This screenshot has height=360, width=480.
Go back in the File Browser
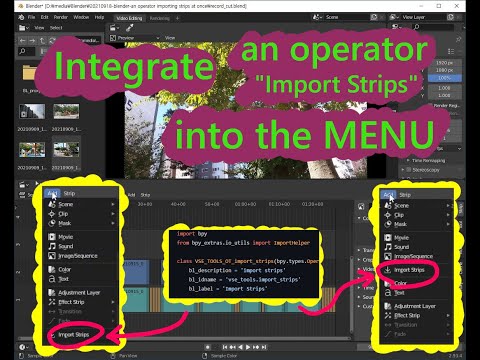[22, 41]
